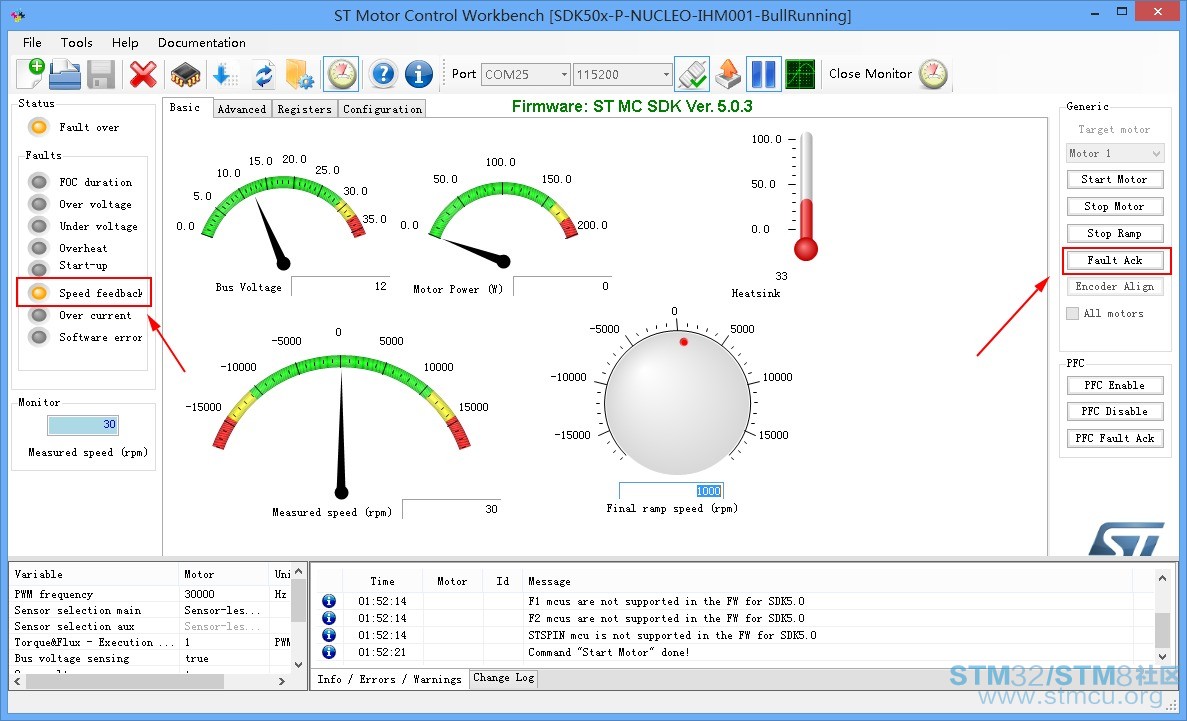Viewport: 1187px width, 721px height.
Task: Switch to the Registers tab
Action: point(304,109)
